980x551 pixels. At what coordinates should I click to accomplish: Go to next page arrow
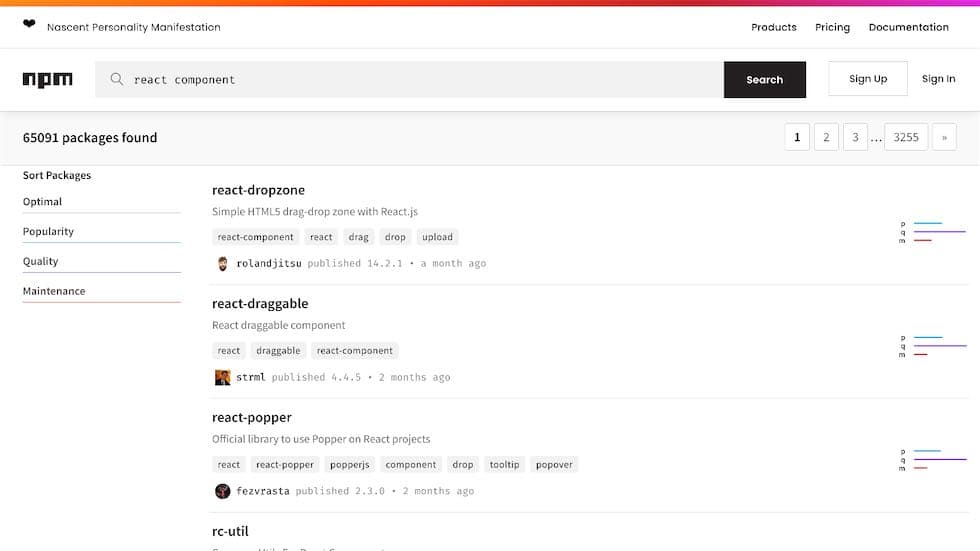coord(944,137)
